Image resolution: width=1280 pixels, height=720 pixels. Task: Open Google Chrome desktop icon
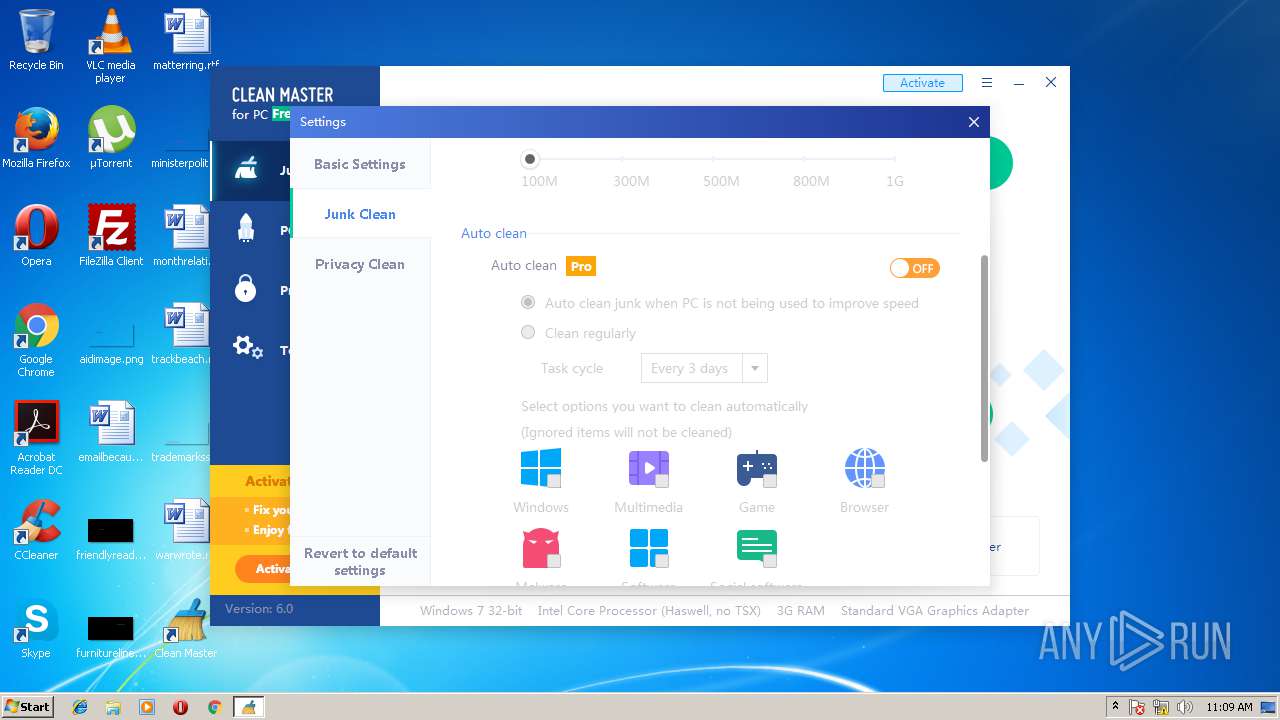tap(36, 340)
